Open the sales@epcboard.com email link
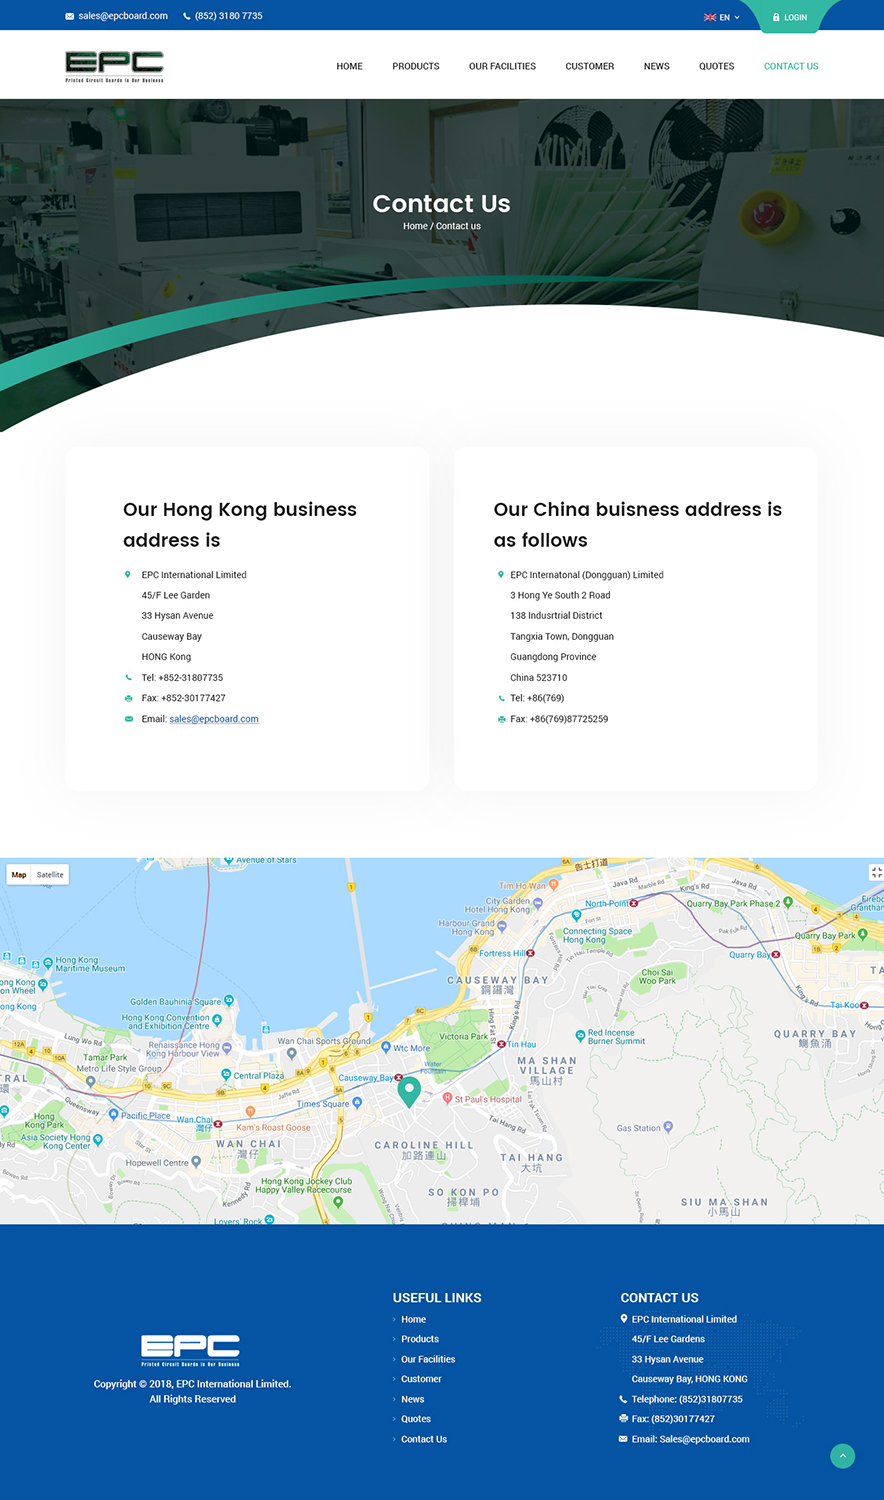Screen dimensions: 884x1500 (x=214, y=719)
